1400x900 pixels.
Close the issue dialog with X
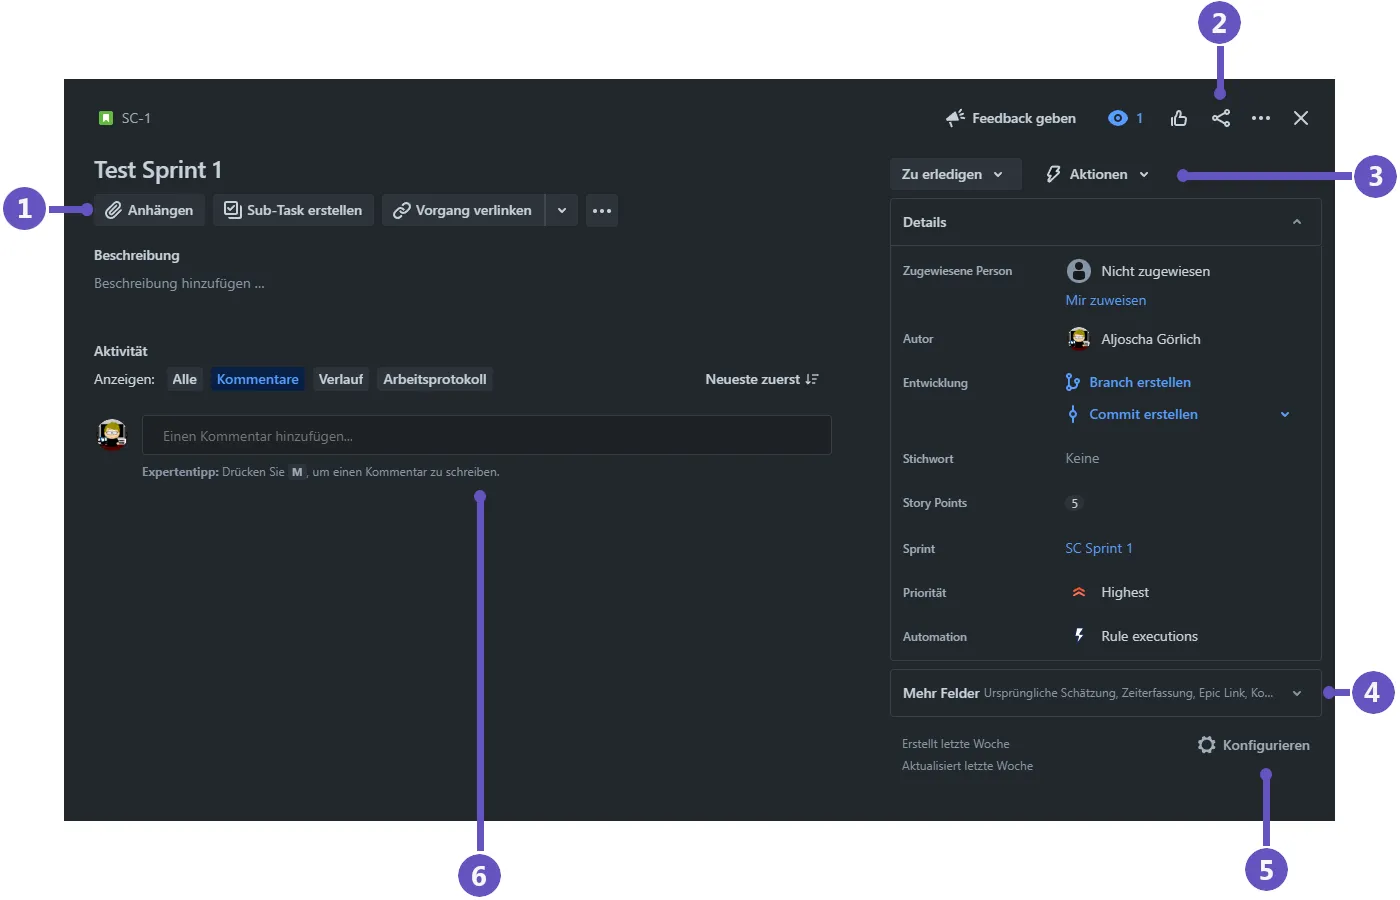(x=1301, y=118)
